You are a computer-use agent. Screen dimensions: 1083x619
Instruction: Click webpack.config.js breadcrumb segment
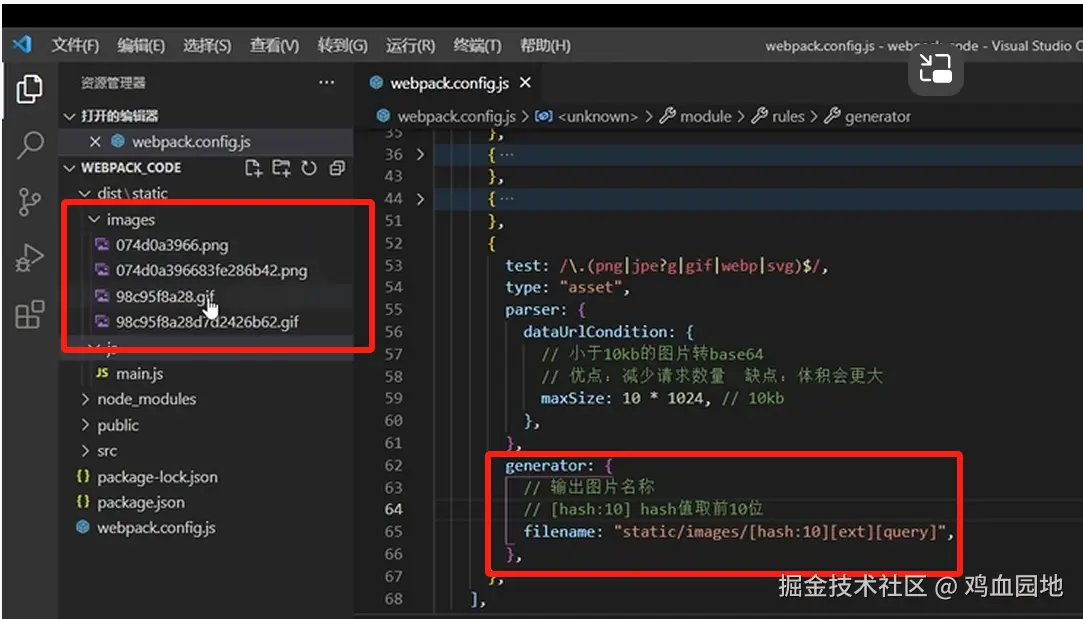[x=457, y=117]
